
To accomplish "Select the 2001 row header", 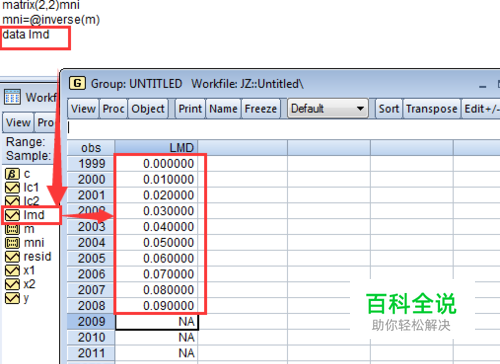I will click(91, 195).
